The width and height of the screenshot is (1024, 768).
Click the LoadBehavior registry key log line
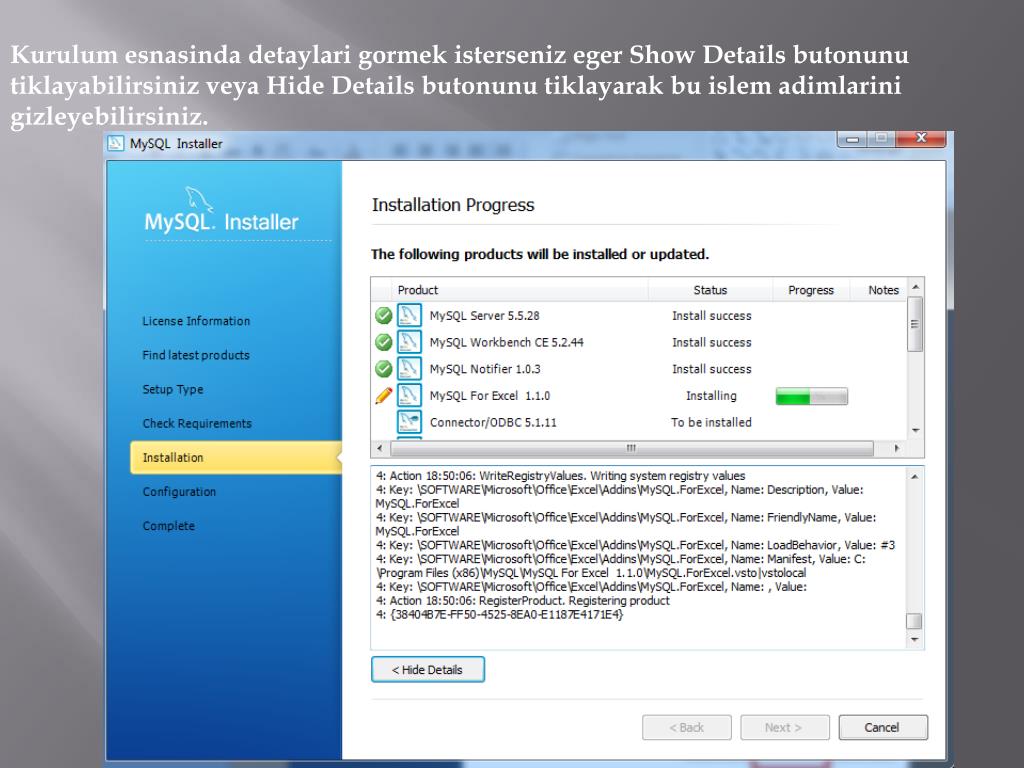point(635,545)
